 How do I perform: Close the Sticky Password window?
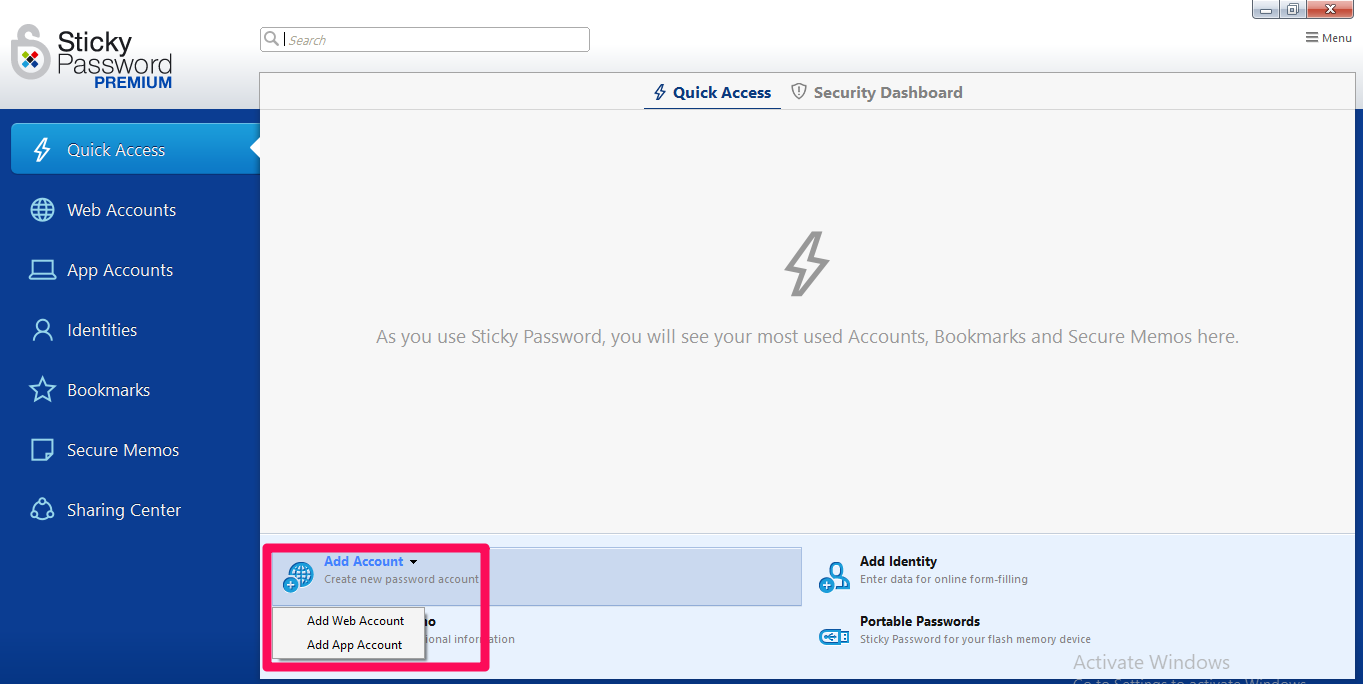pos(1330,9)
